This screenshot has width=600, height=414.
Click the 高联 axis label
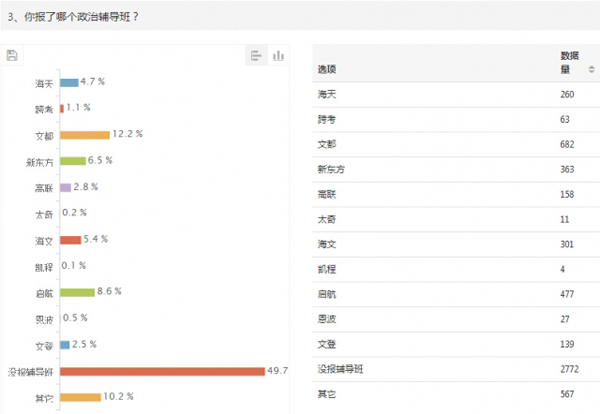[x=44, y=187]
